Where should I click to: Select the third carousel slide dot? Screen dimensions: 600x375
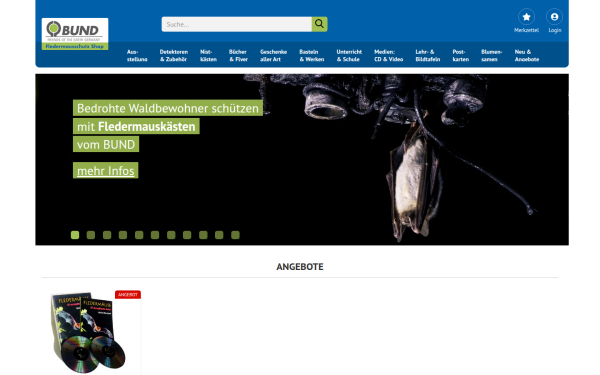107,235
